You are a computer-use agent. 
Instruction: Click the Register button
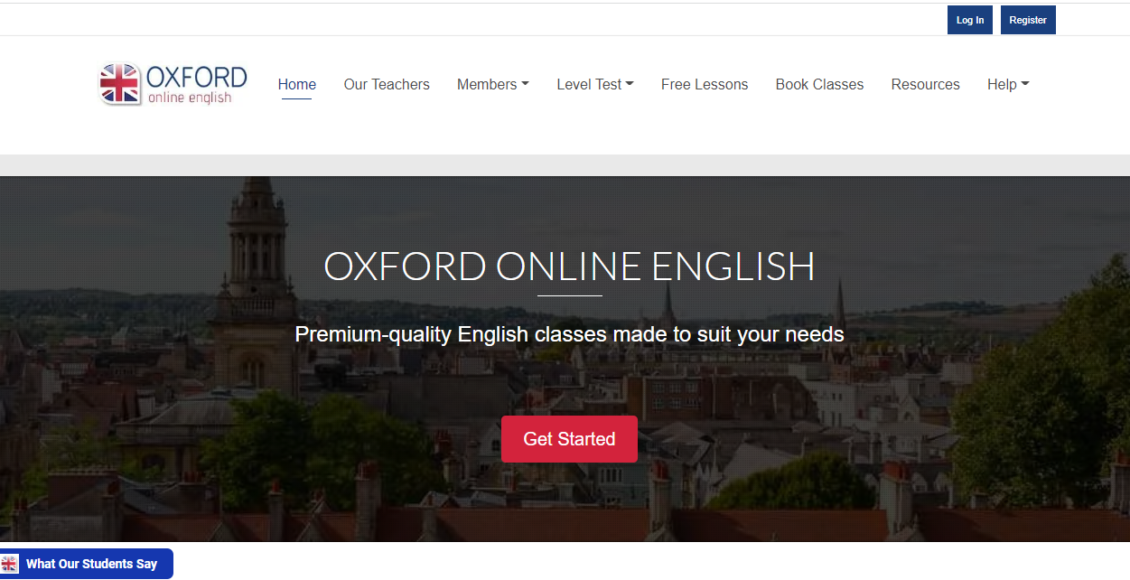1028,20
